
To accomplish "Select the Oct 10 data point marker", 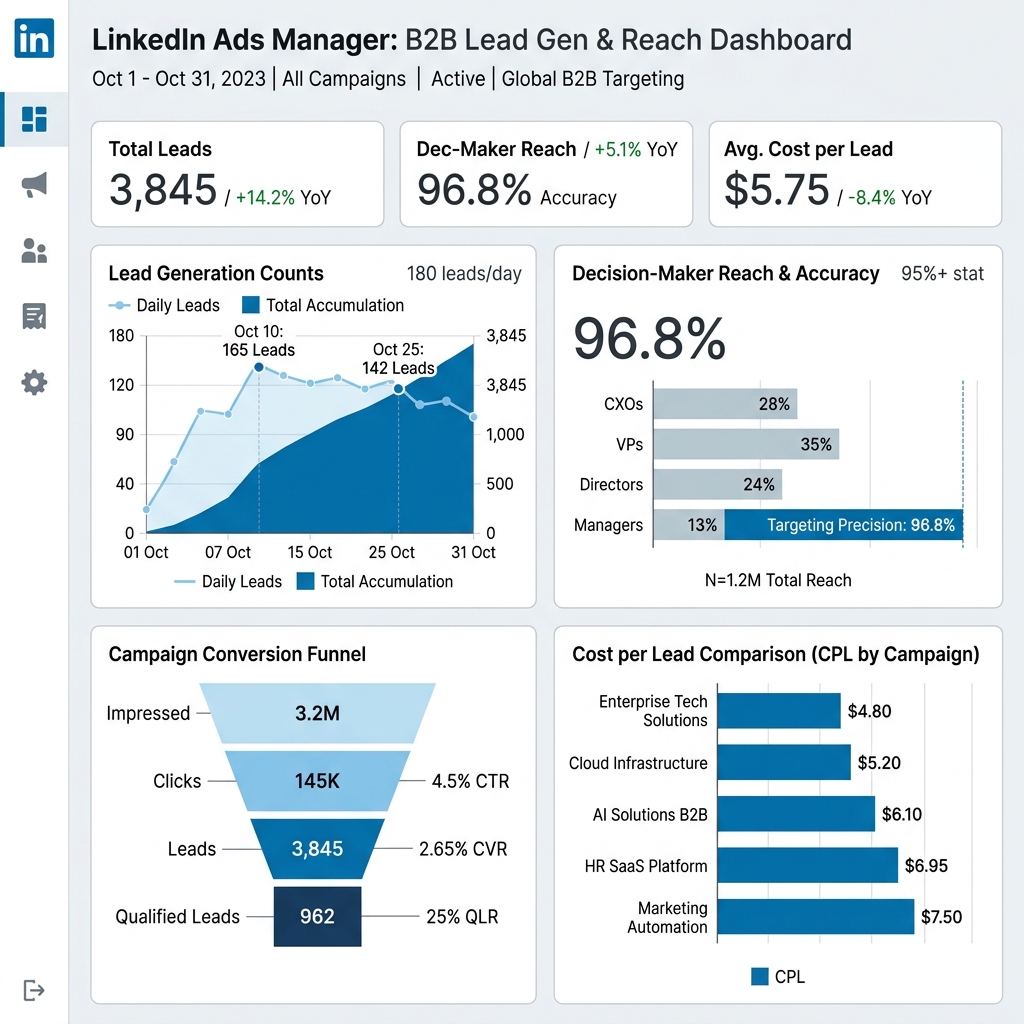I will (x=259, y=368).
